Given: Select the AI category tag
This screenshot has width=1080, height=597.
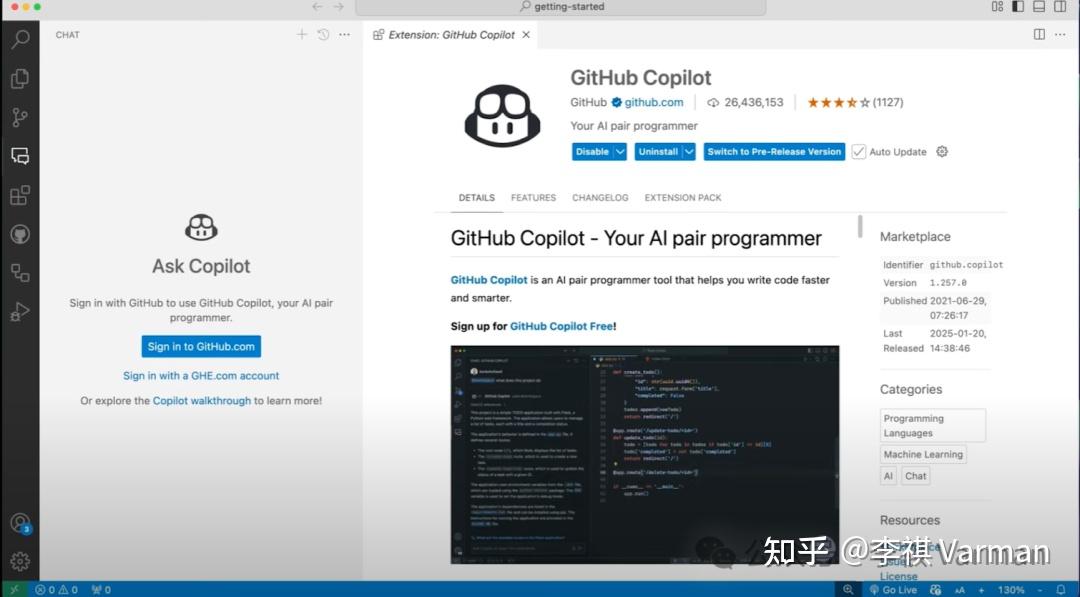Looking at the screenshot, I should coord(889,476).
